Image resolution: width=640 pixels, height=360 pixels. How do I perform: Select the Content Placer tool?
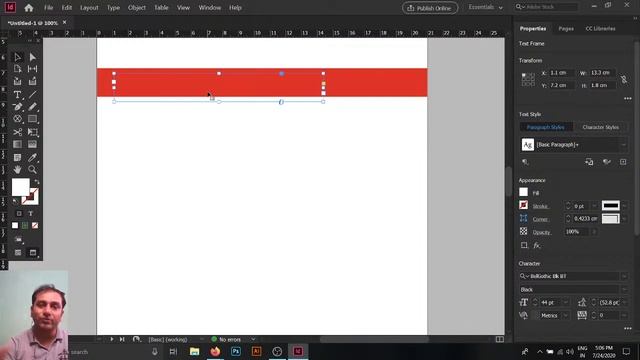tap(33, 81)
